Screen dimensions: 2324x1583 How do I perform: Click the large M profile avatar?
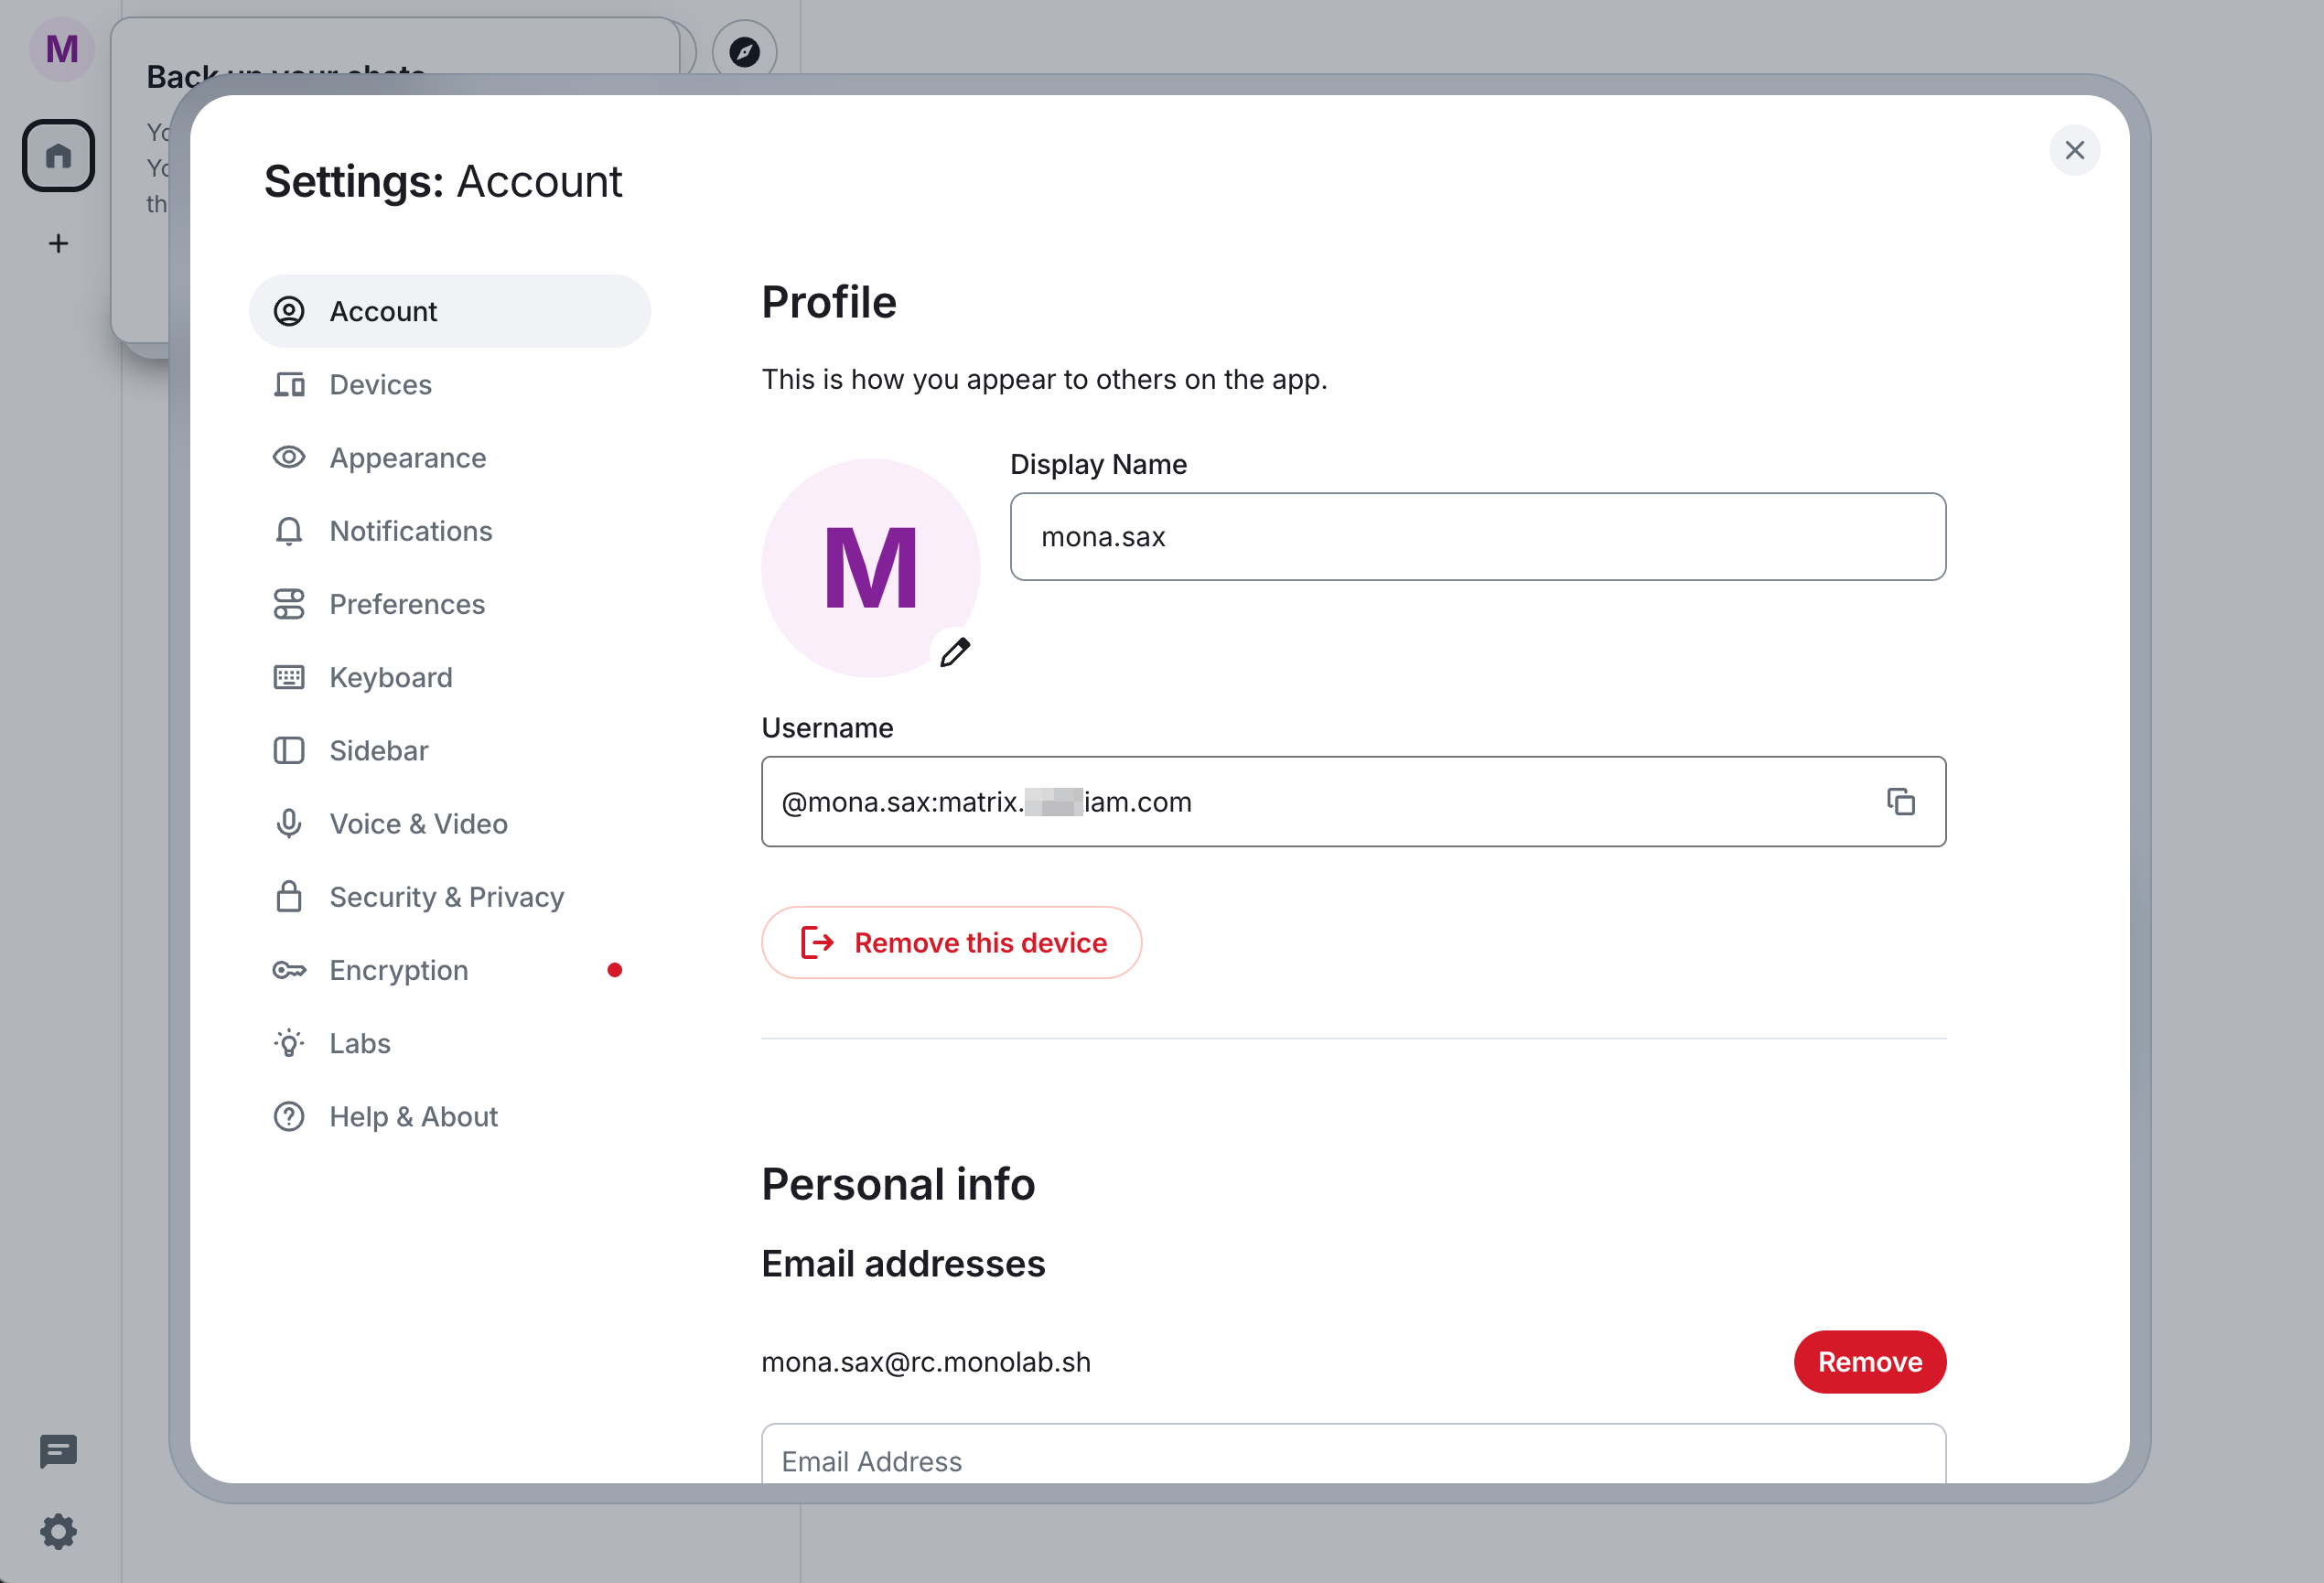pyautogui.click(x=870, y=567)
